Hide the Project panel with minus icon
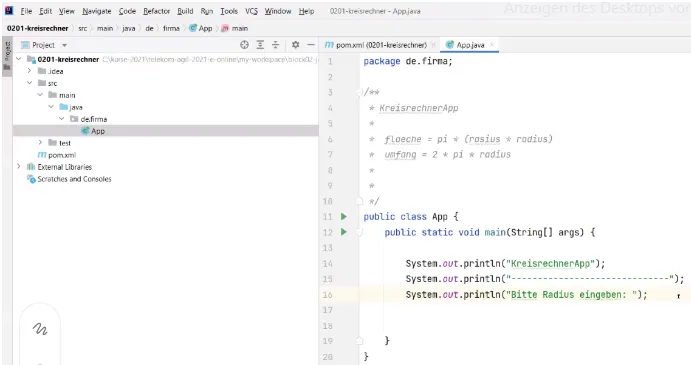 (311, 45)
